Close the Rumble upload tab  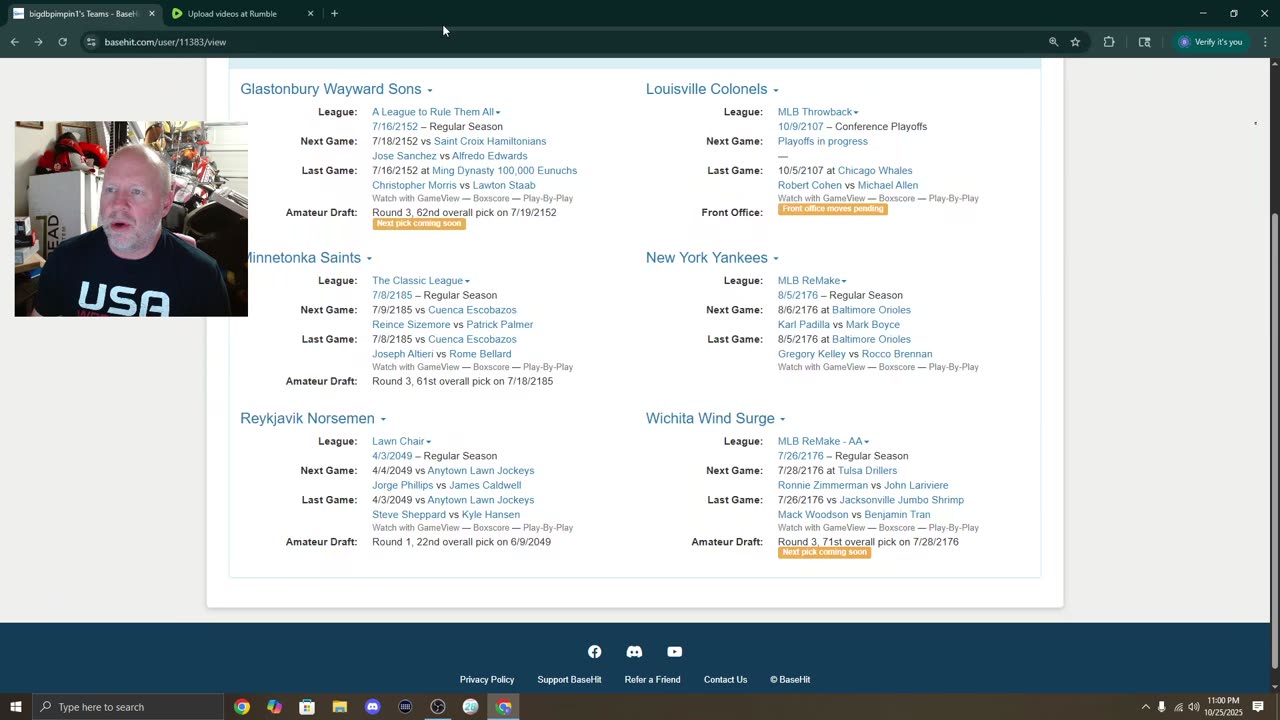click(x=310, y=14)
